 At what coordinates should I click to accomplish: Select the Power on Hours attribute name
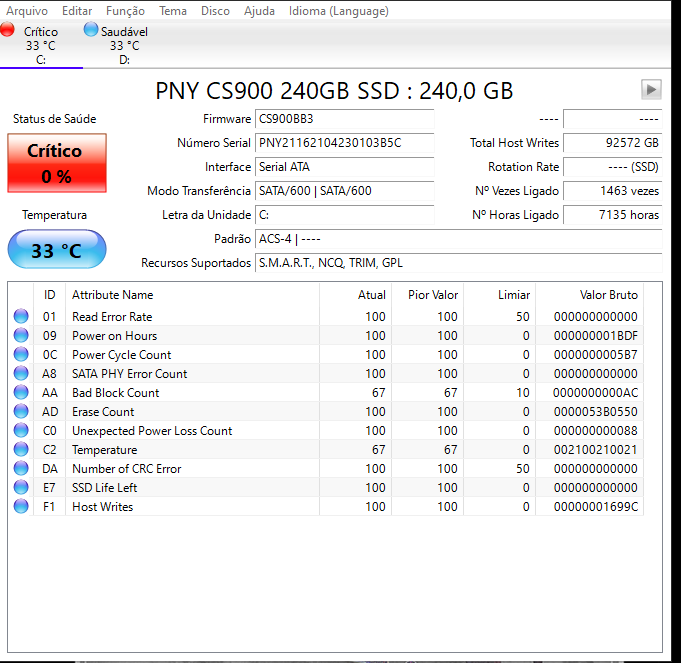pyautogui.click(x=115, y=336)
